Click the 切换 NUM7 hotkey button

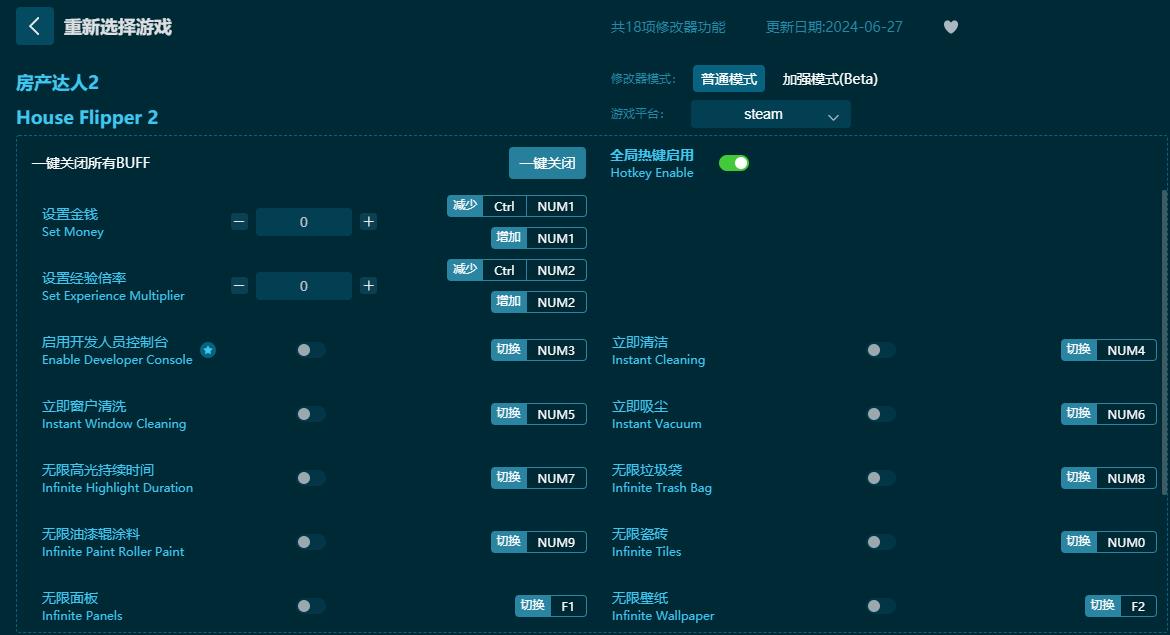click(539, 478)
